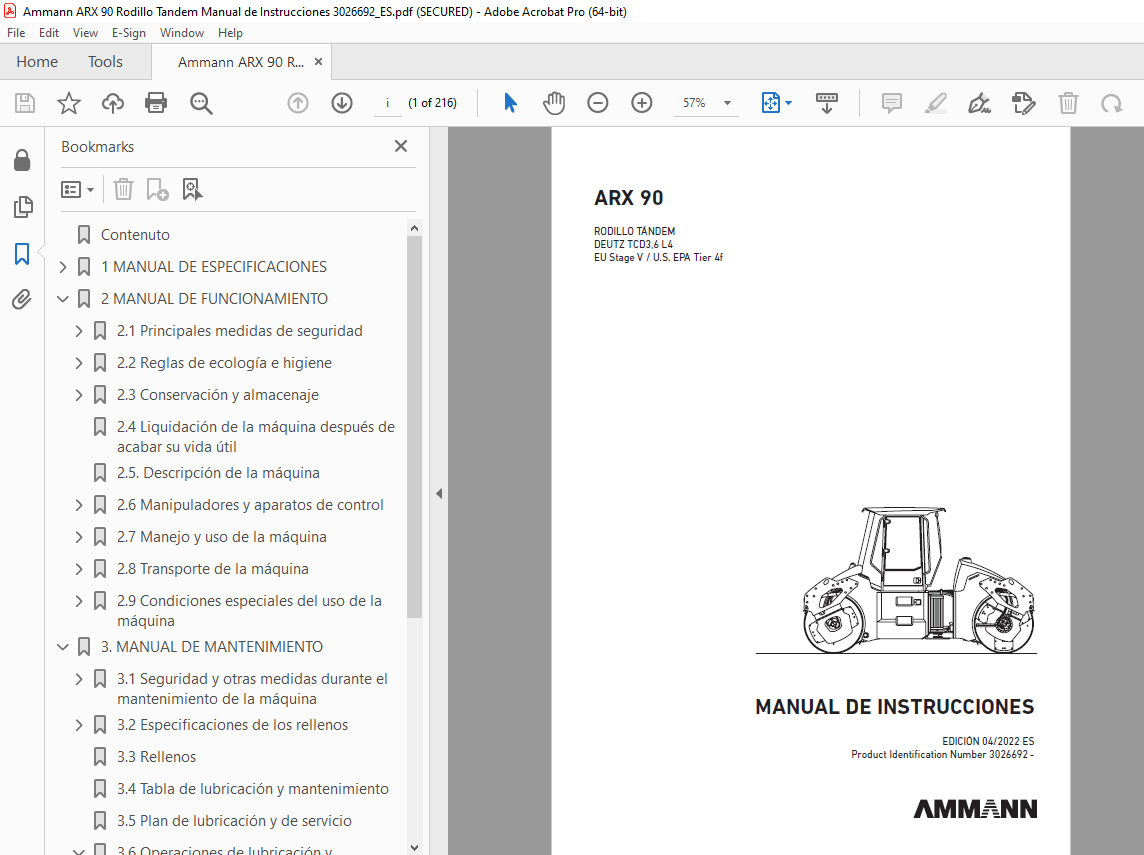Expand 2.7 Manejo y uso bookmark
Viewport: 1144px width, 855px height.
79,537
